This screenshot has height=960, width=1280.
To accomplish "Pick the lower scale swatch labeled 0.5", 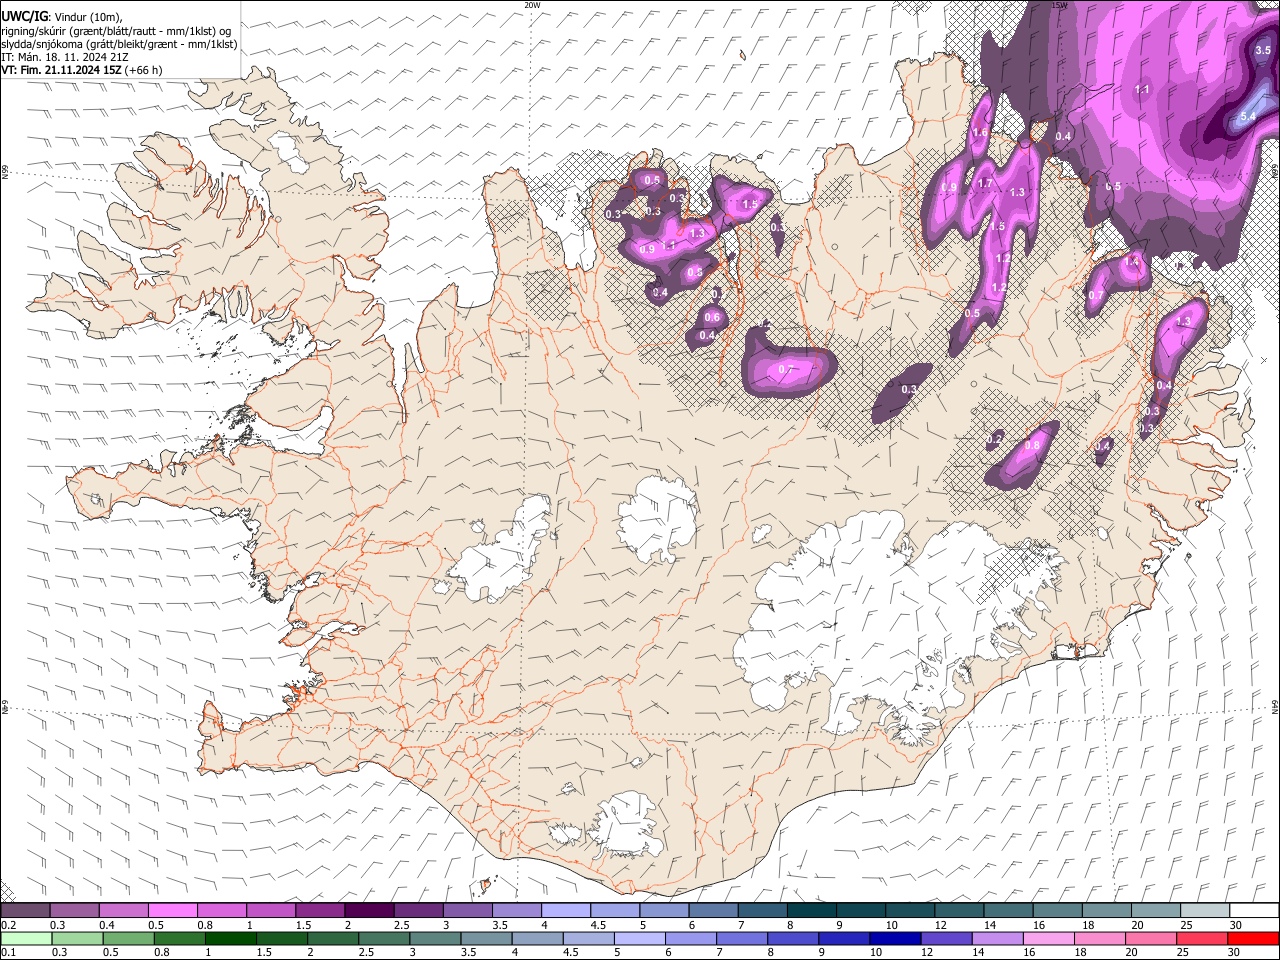I will pyautogui.click(x=128, y=938).
